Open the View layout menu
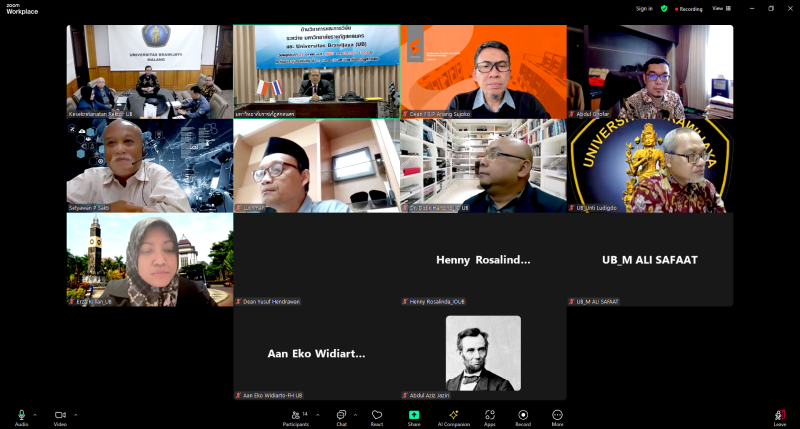The image size is (800, 429). click(718, 8)
